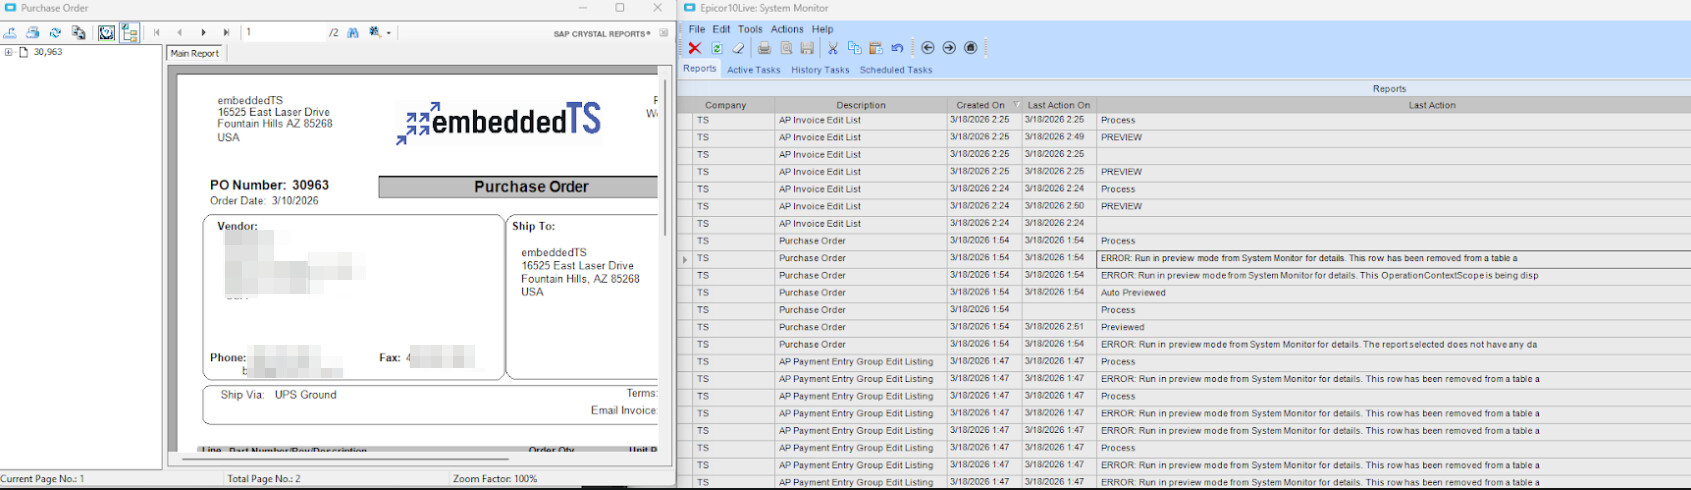Open File menu in System Monitor
1691x490 pixels.
pos(696,29)
